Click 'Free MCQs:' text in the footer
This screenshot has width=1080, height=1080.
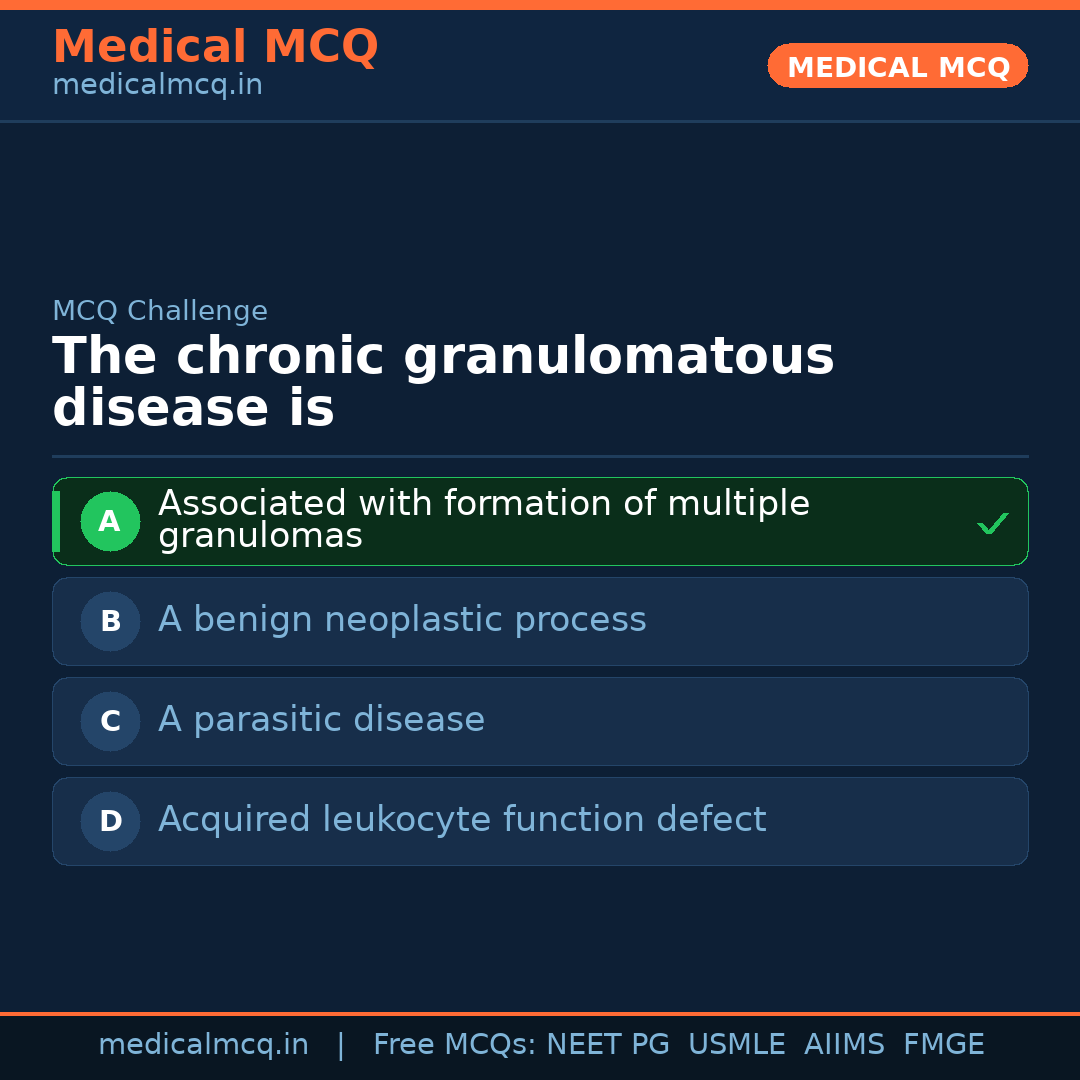coord(455,1045)
